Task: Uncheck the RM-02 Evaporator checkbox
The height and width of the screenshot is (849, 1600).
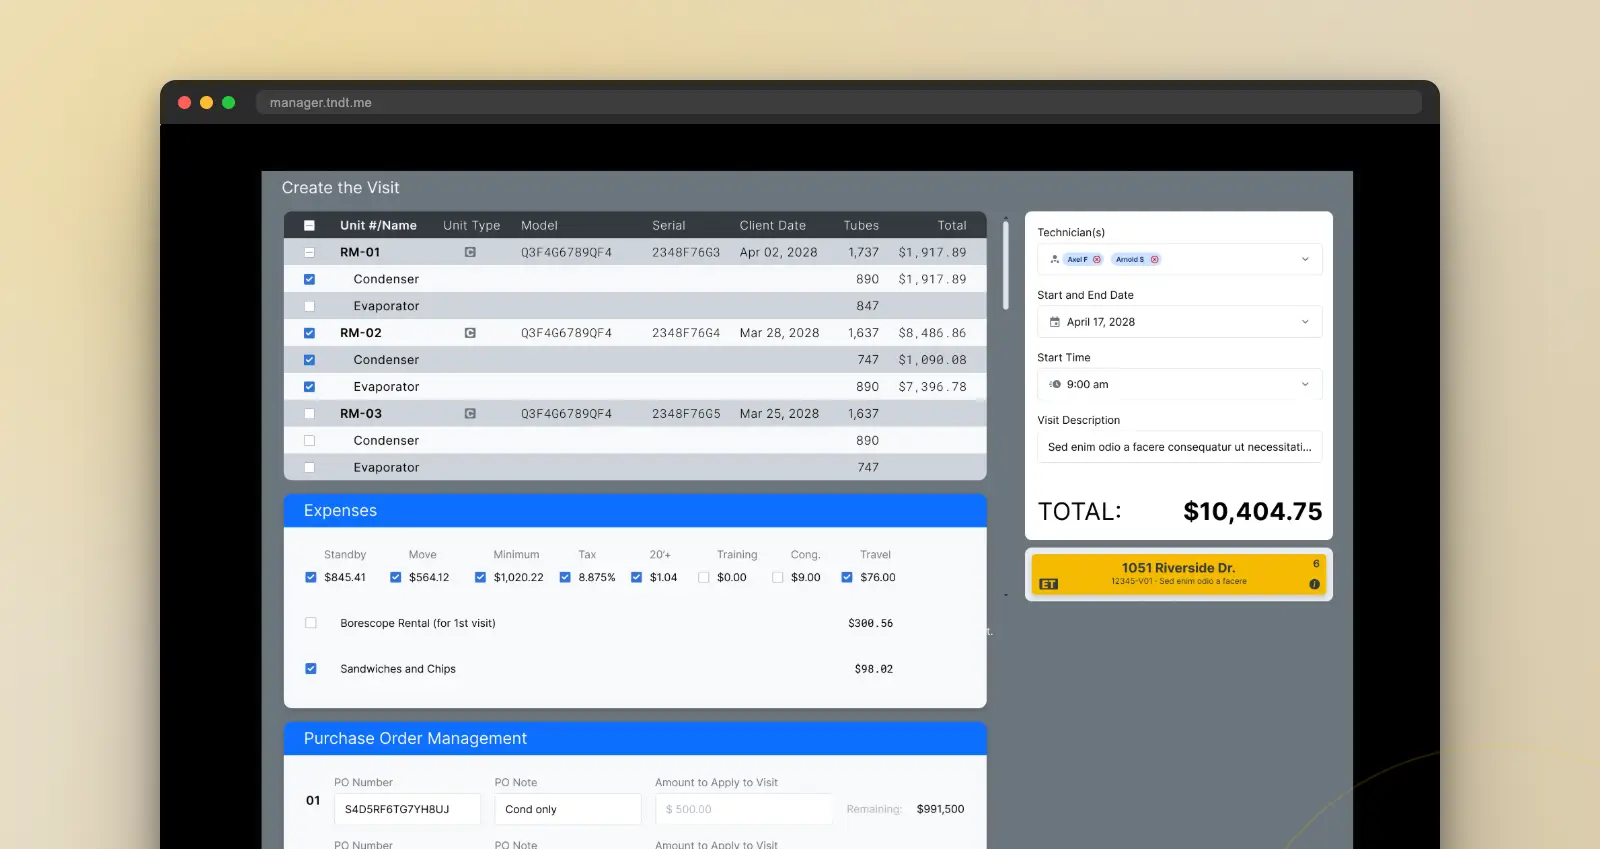Action: pyautogui.click(x=309, y=387)
